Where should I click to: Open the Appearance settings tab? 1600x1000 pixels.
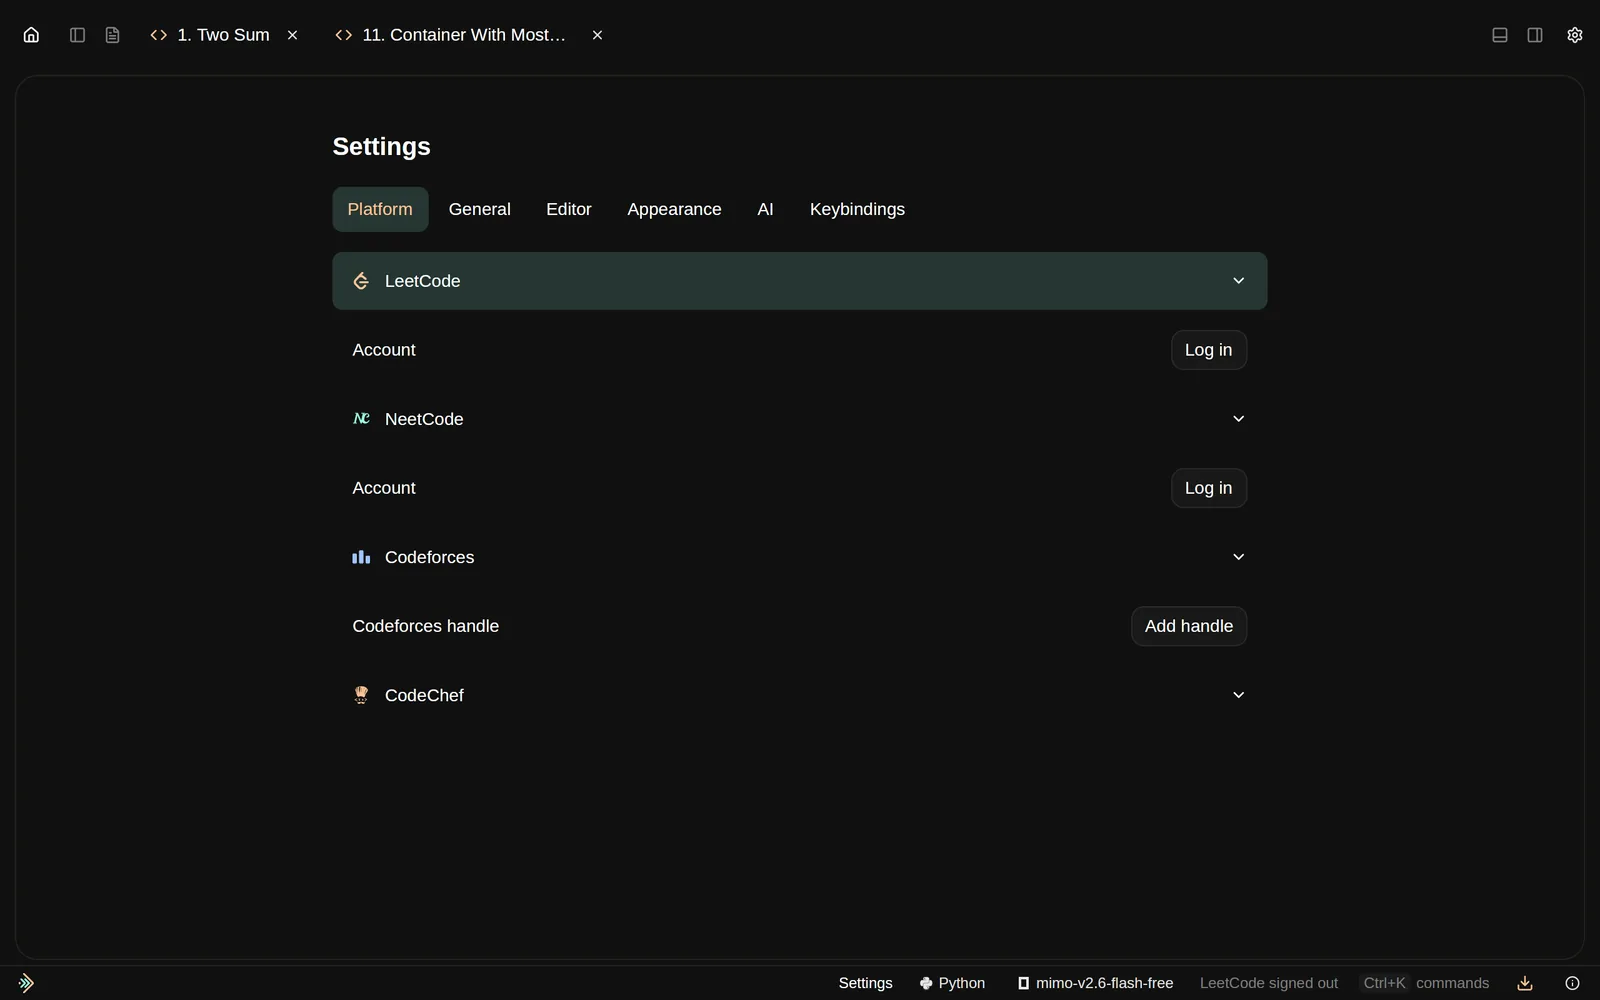point(674,209)
